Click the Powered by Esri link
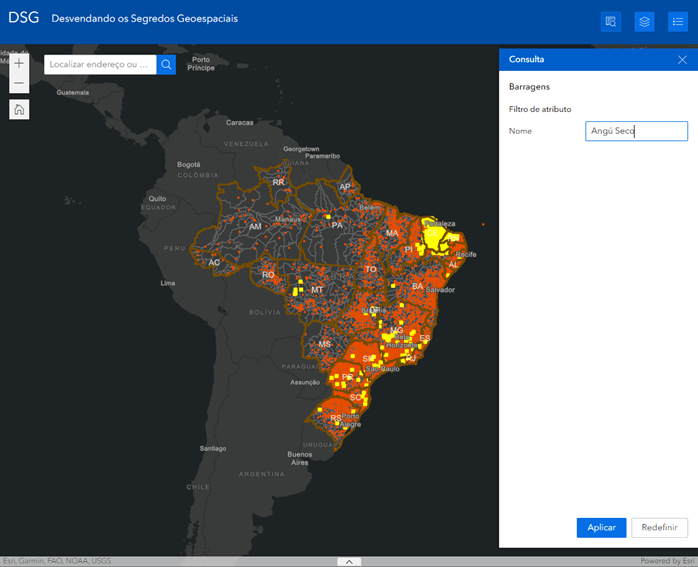Image resolution: width=698 pixels, height=567 pixels. pyautogui.click(x=667, y=561)
